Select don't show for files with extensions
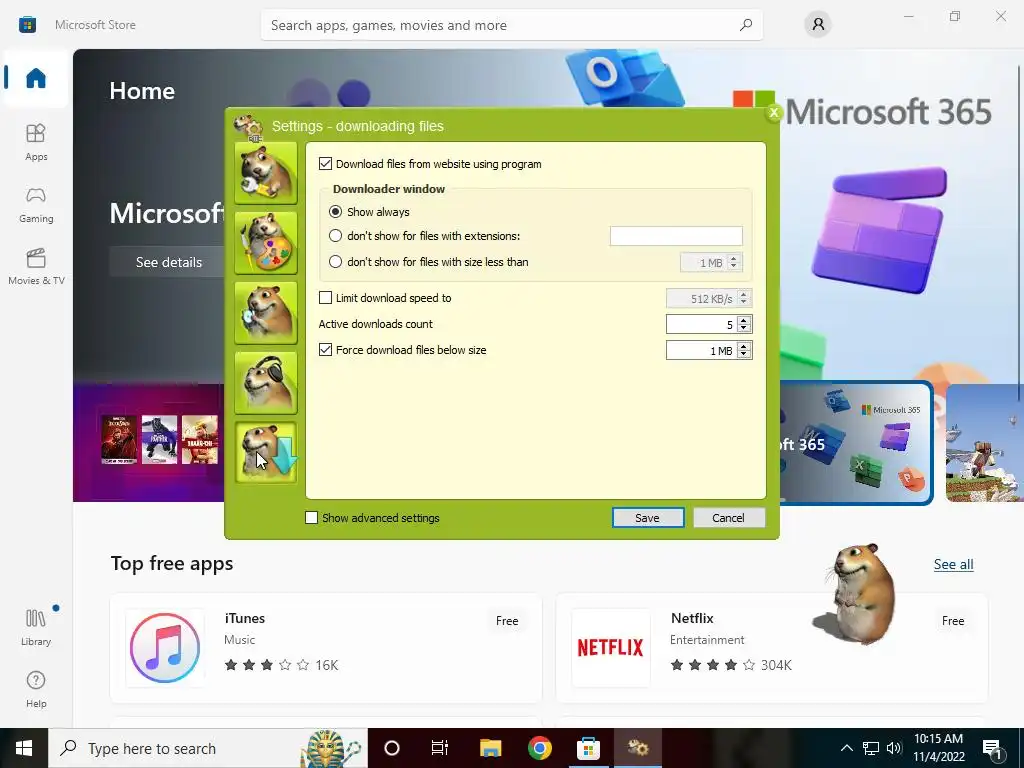 pos(335,236)
